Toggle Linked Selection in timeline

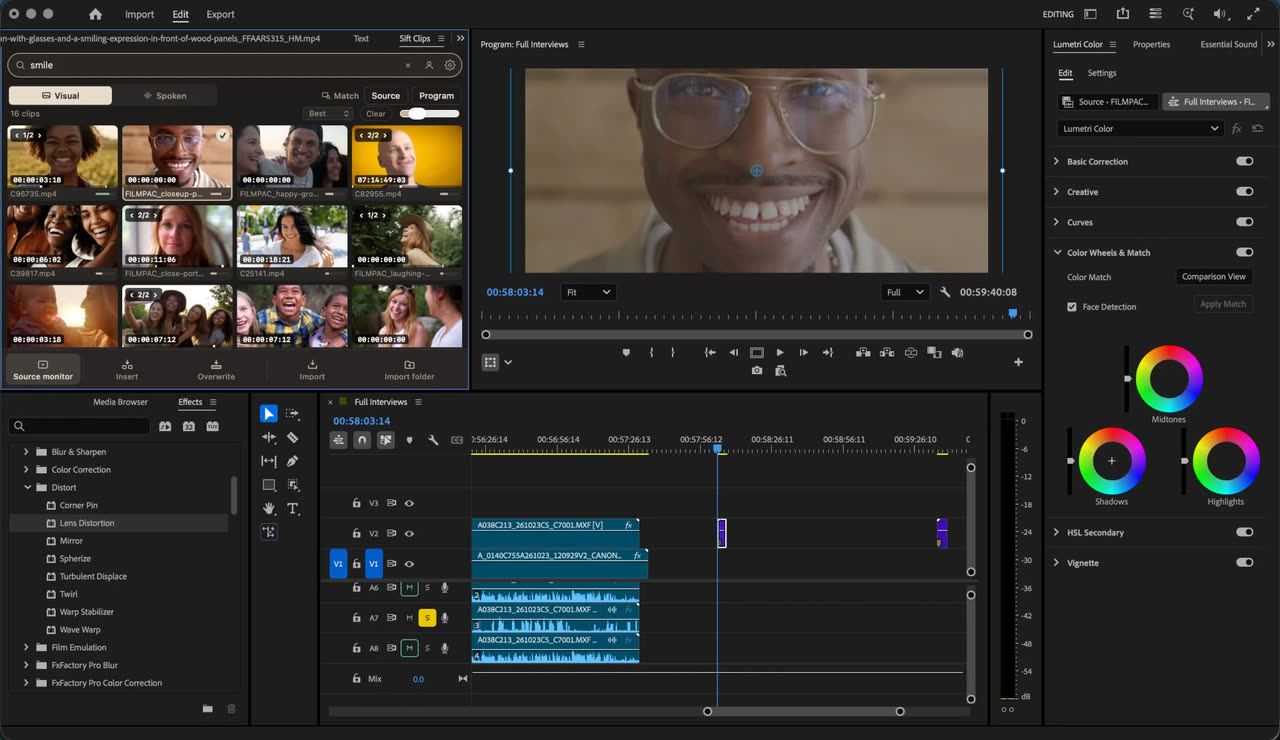[x=385, y=440]
